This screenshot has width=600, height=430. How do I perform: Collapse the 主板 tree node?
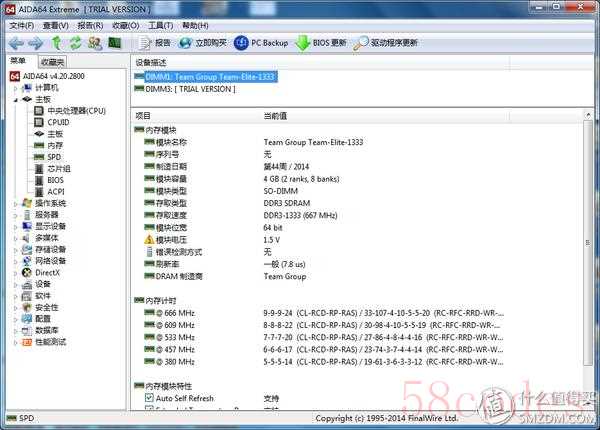(15, 100)
